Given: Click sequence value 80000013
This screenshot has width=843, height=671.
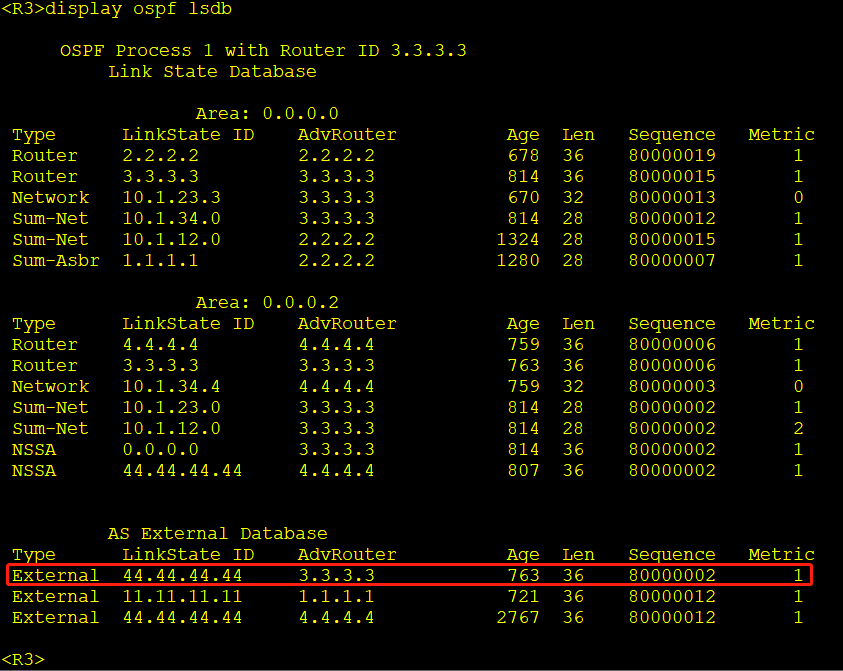Looking at the screenshot, I should tap(672, 197).
